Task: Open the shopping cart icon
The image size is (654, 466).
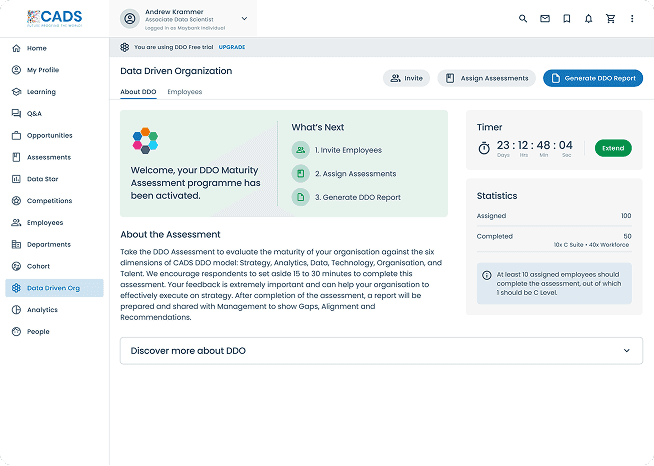Action: pyautogui.click(x=610, y=18)
